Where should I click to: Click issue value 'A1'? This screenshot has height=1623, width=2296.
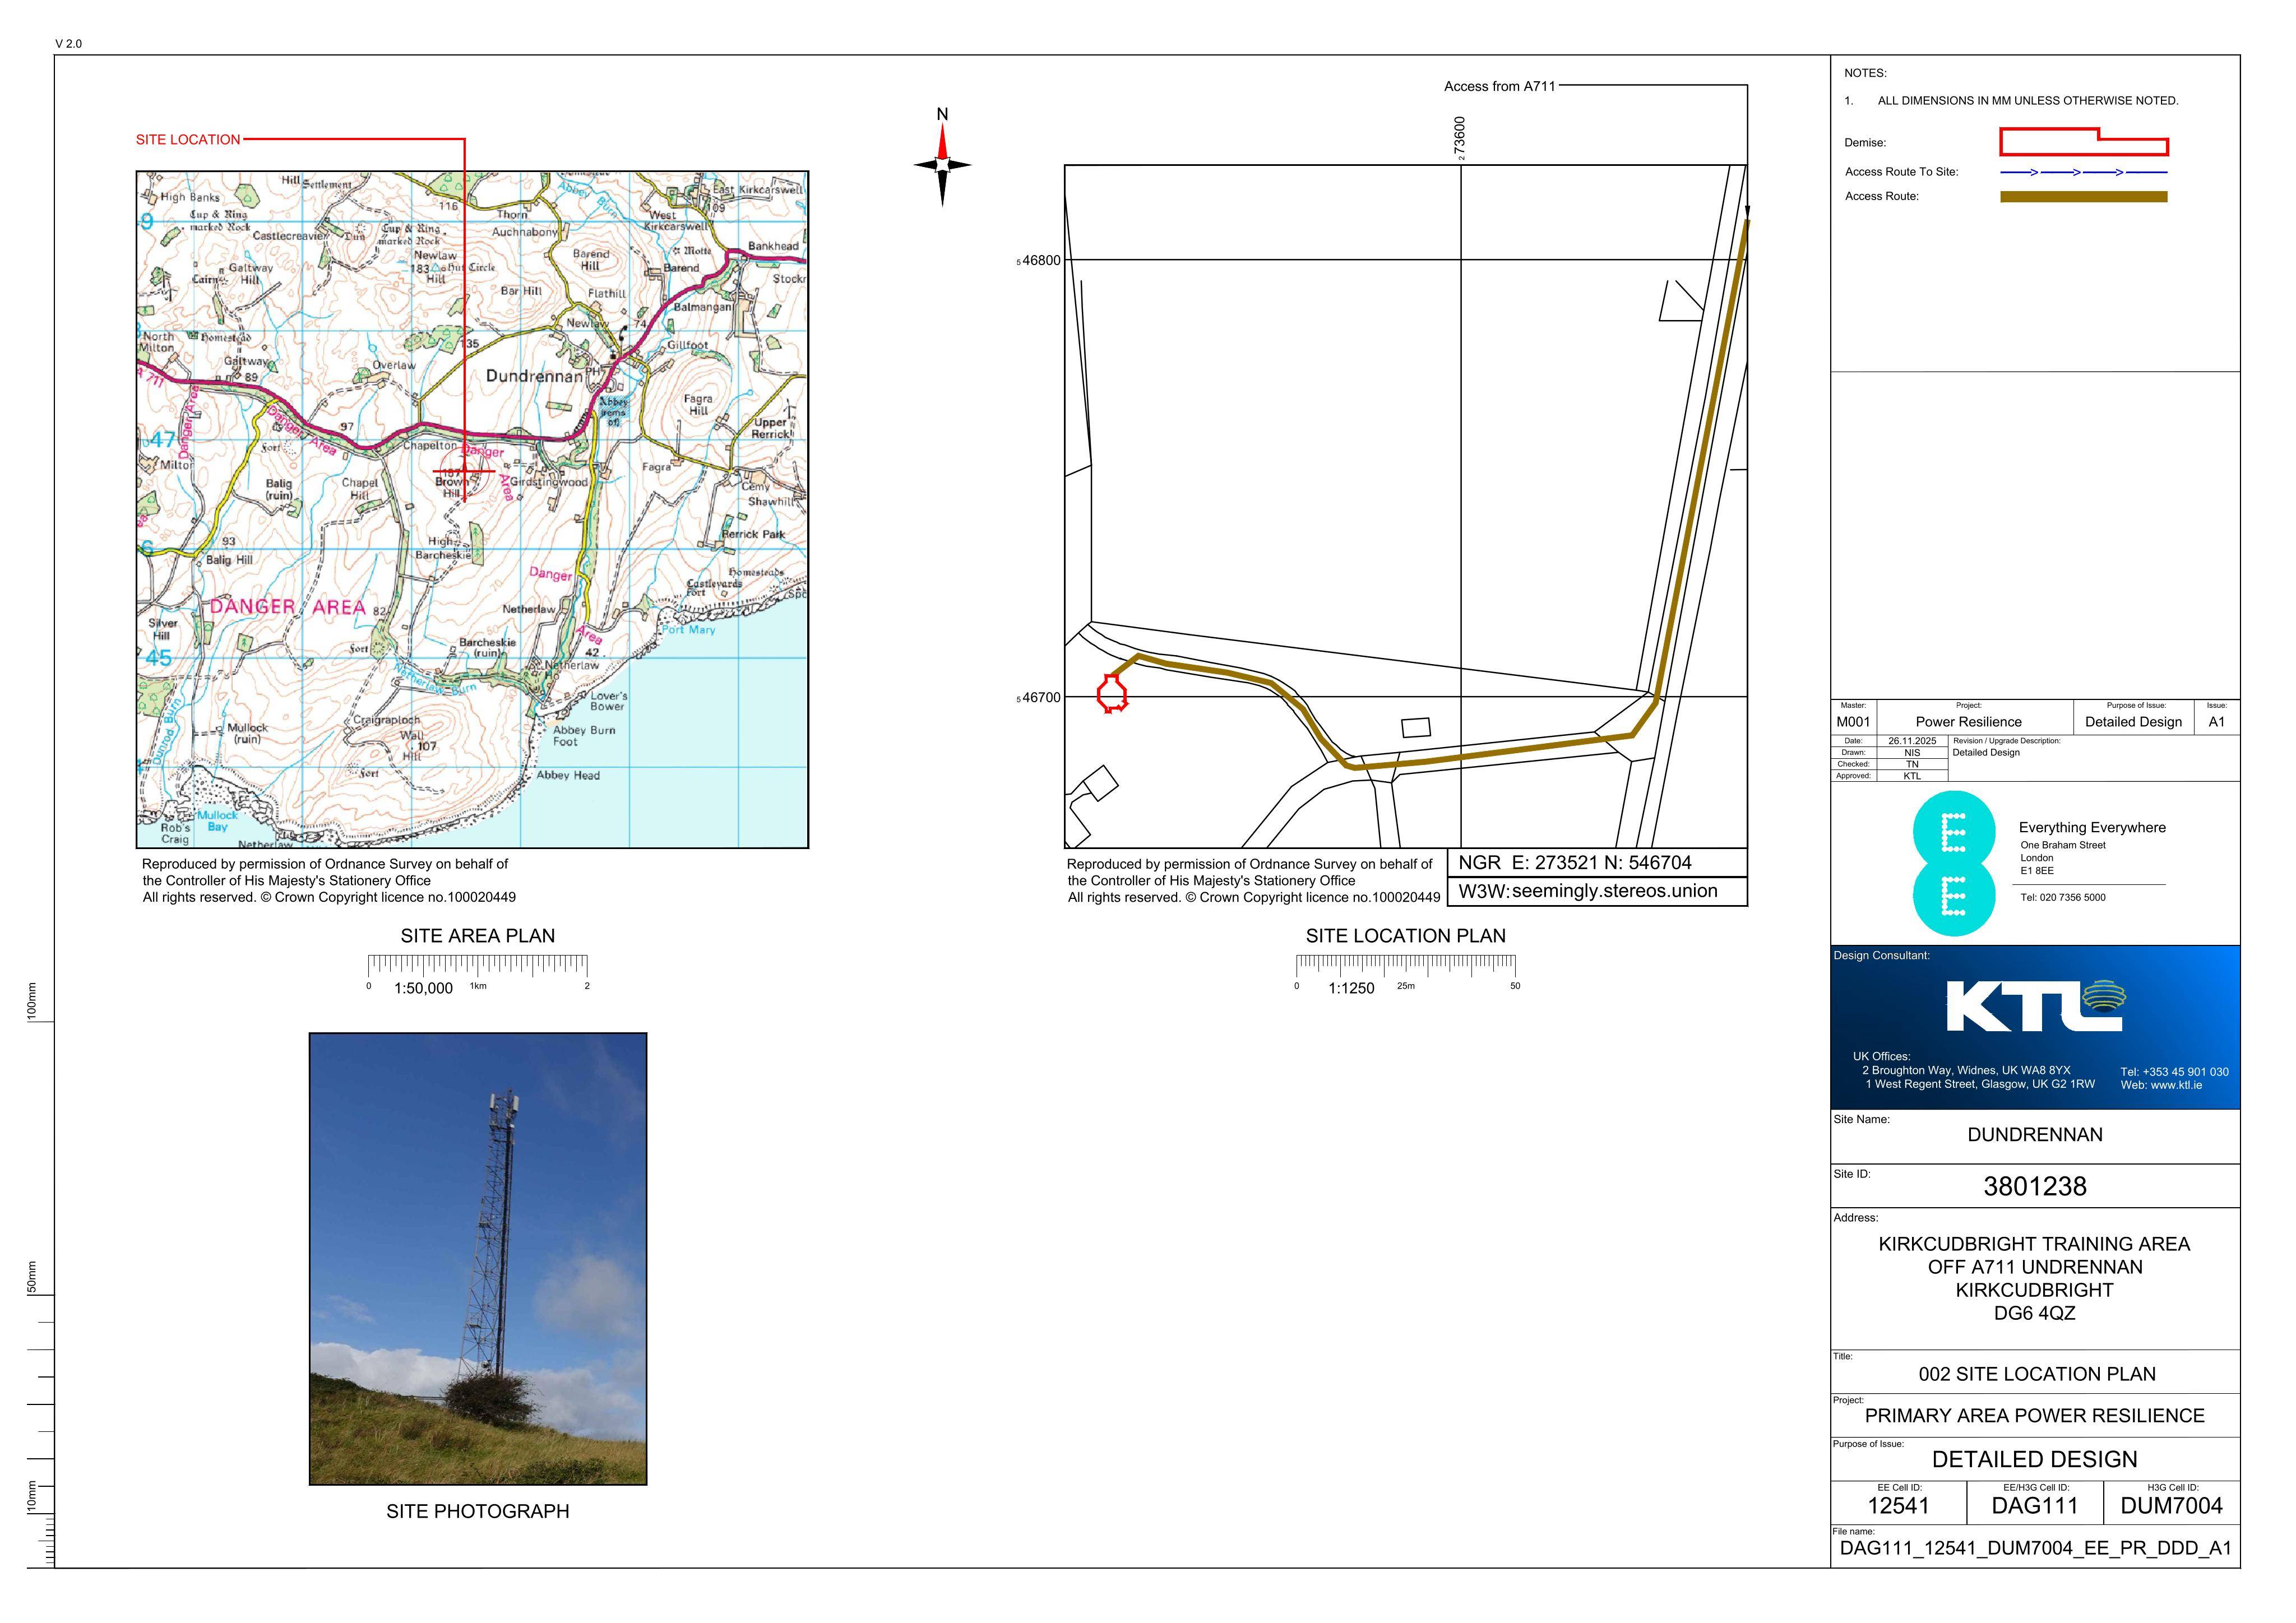[x=2217, y=722]
